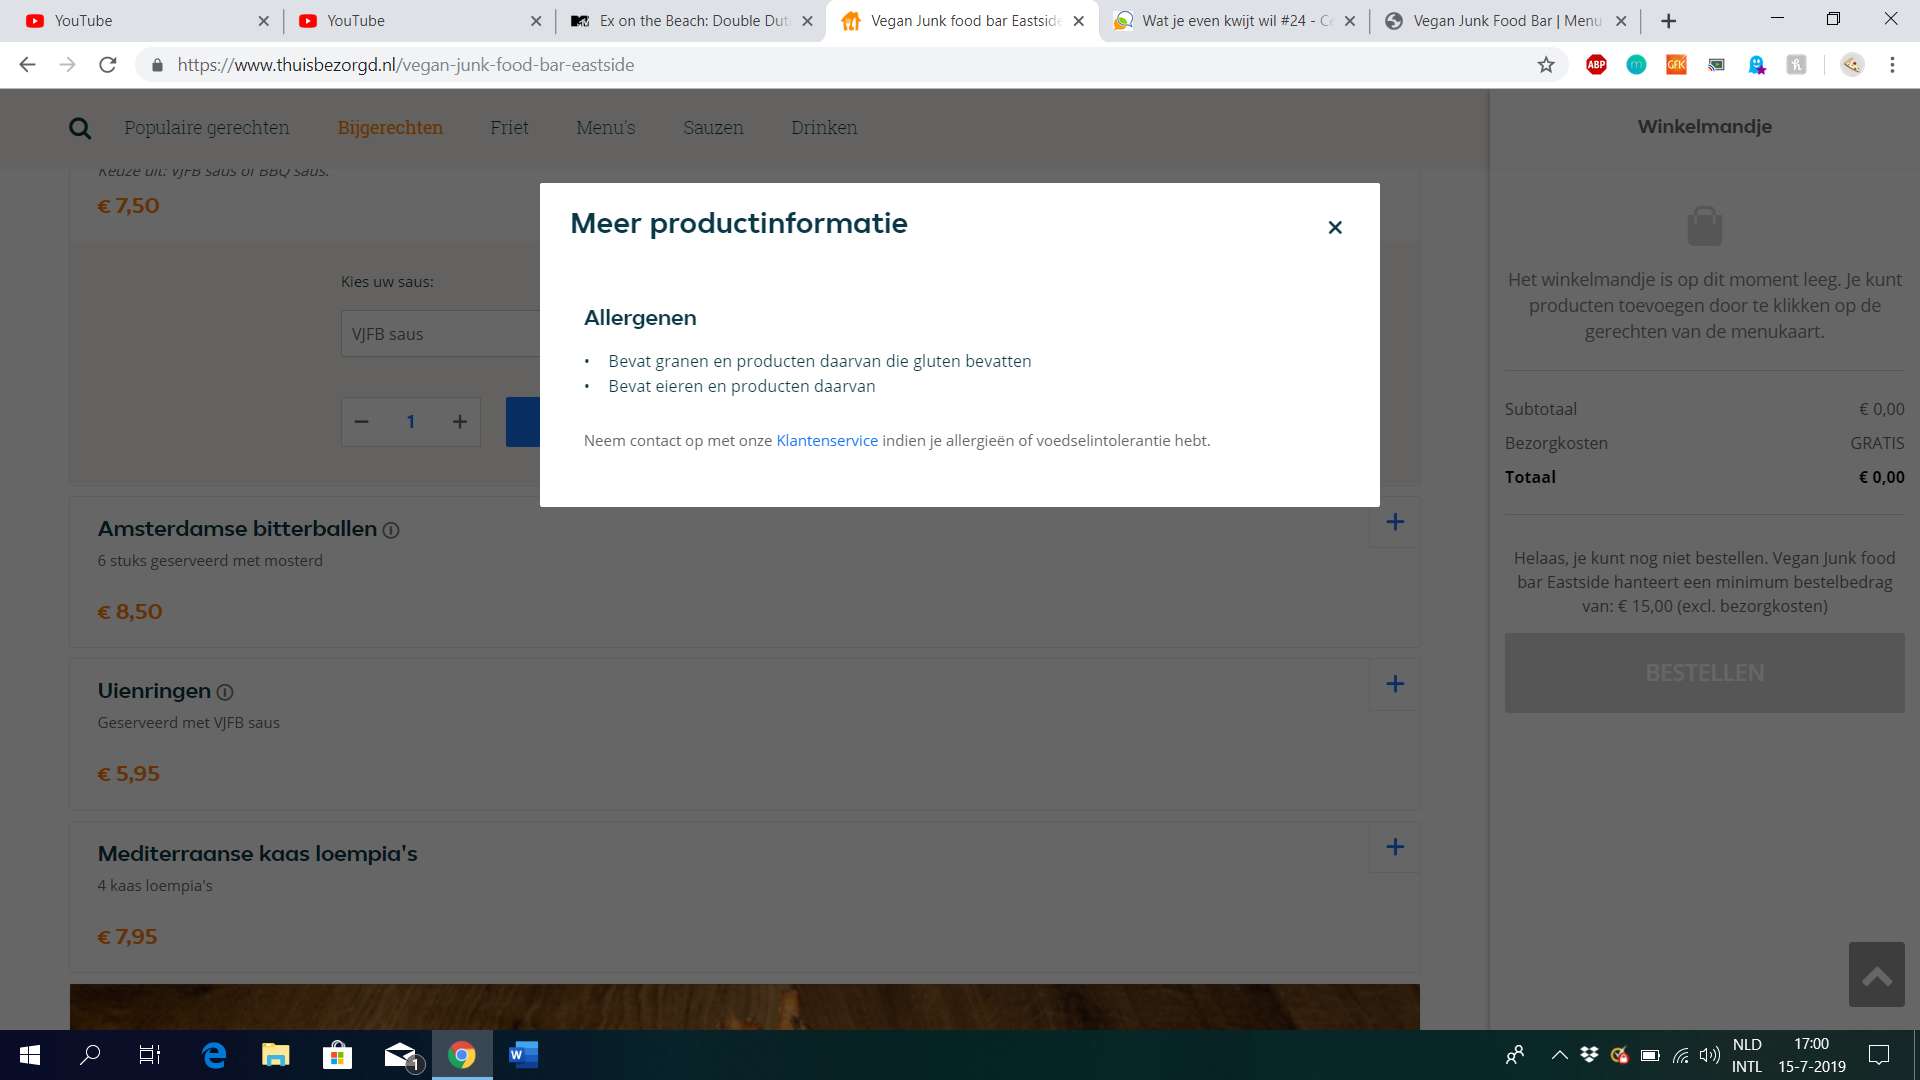Switch to the Ex on the Beach tab

pos(690,21)
